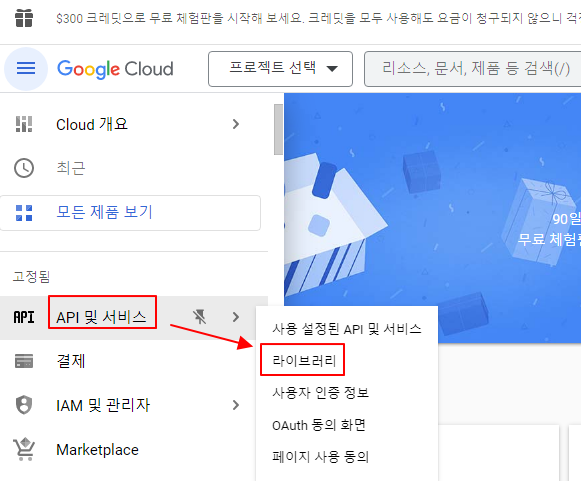Image resolution: width=581 pixels, height=481 pixels.
Task: Select 페이지 사용 동의 submenu item
Action: click(321, 457)
